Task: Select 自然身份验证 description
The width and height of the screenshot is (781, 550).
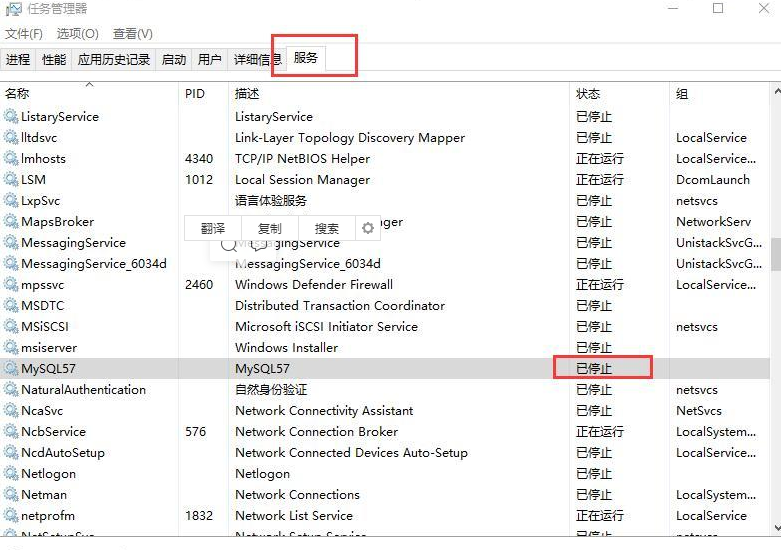Action: click(271, 390)
